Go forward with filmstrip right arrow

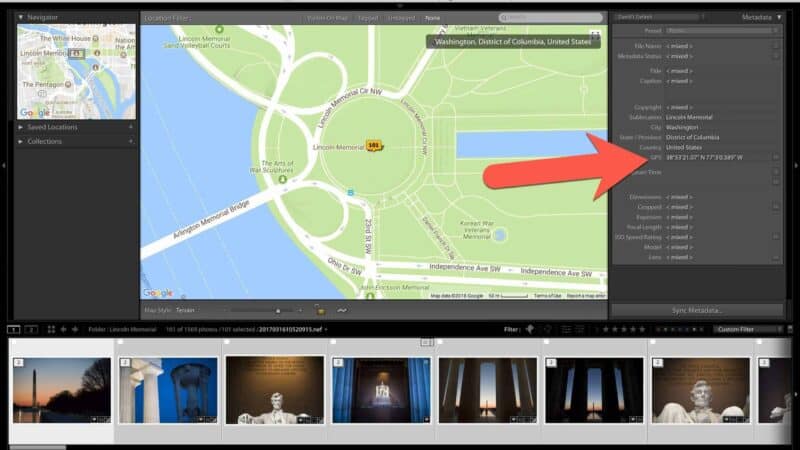pos(75,330)
